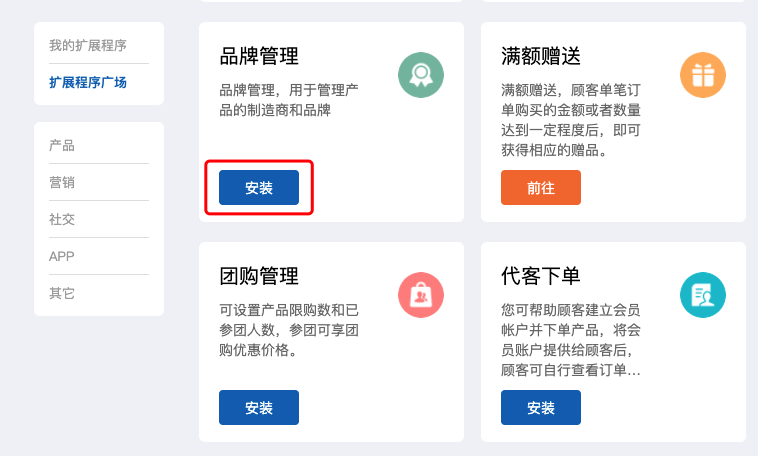Click the 代客下单 card title
The height and width of the screenshot is (456, 758).
(540, 276)
